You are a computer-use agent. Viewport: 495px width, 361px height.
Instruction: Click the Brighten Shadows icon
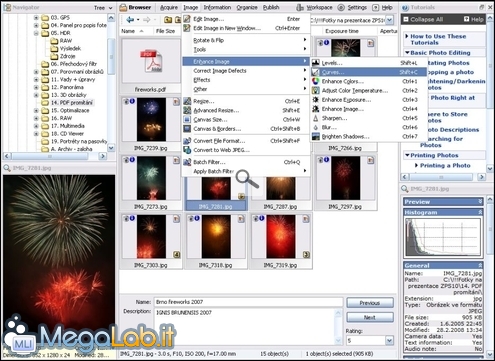click(315, 136)
